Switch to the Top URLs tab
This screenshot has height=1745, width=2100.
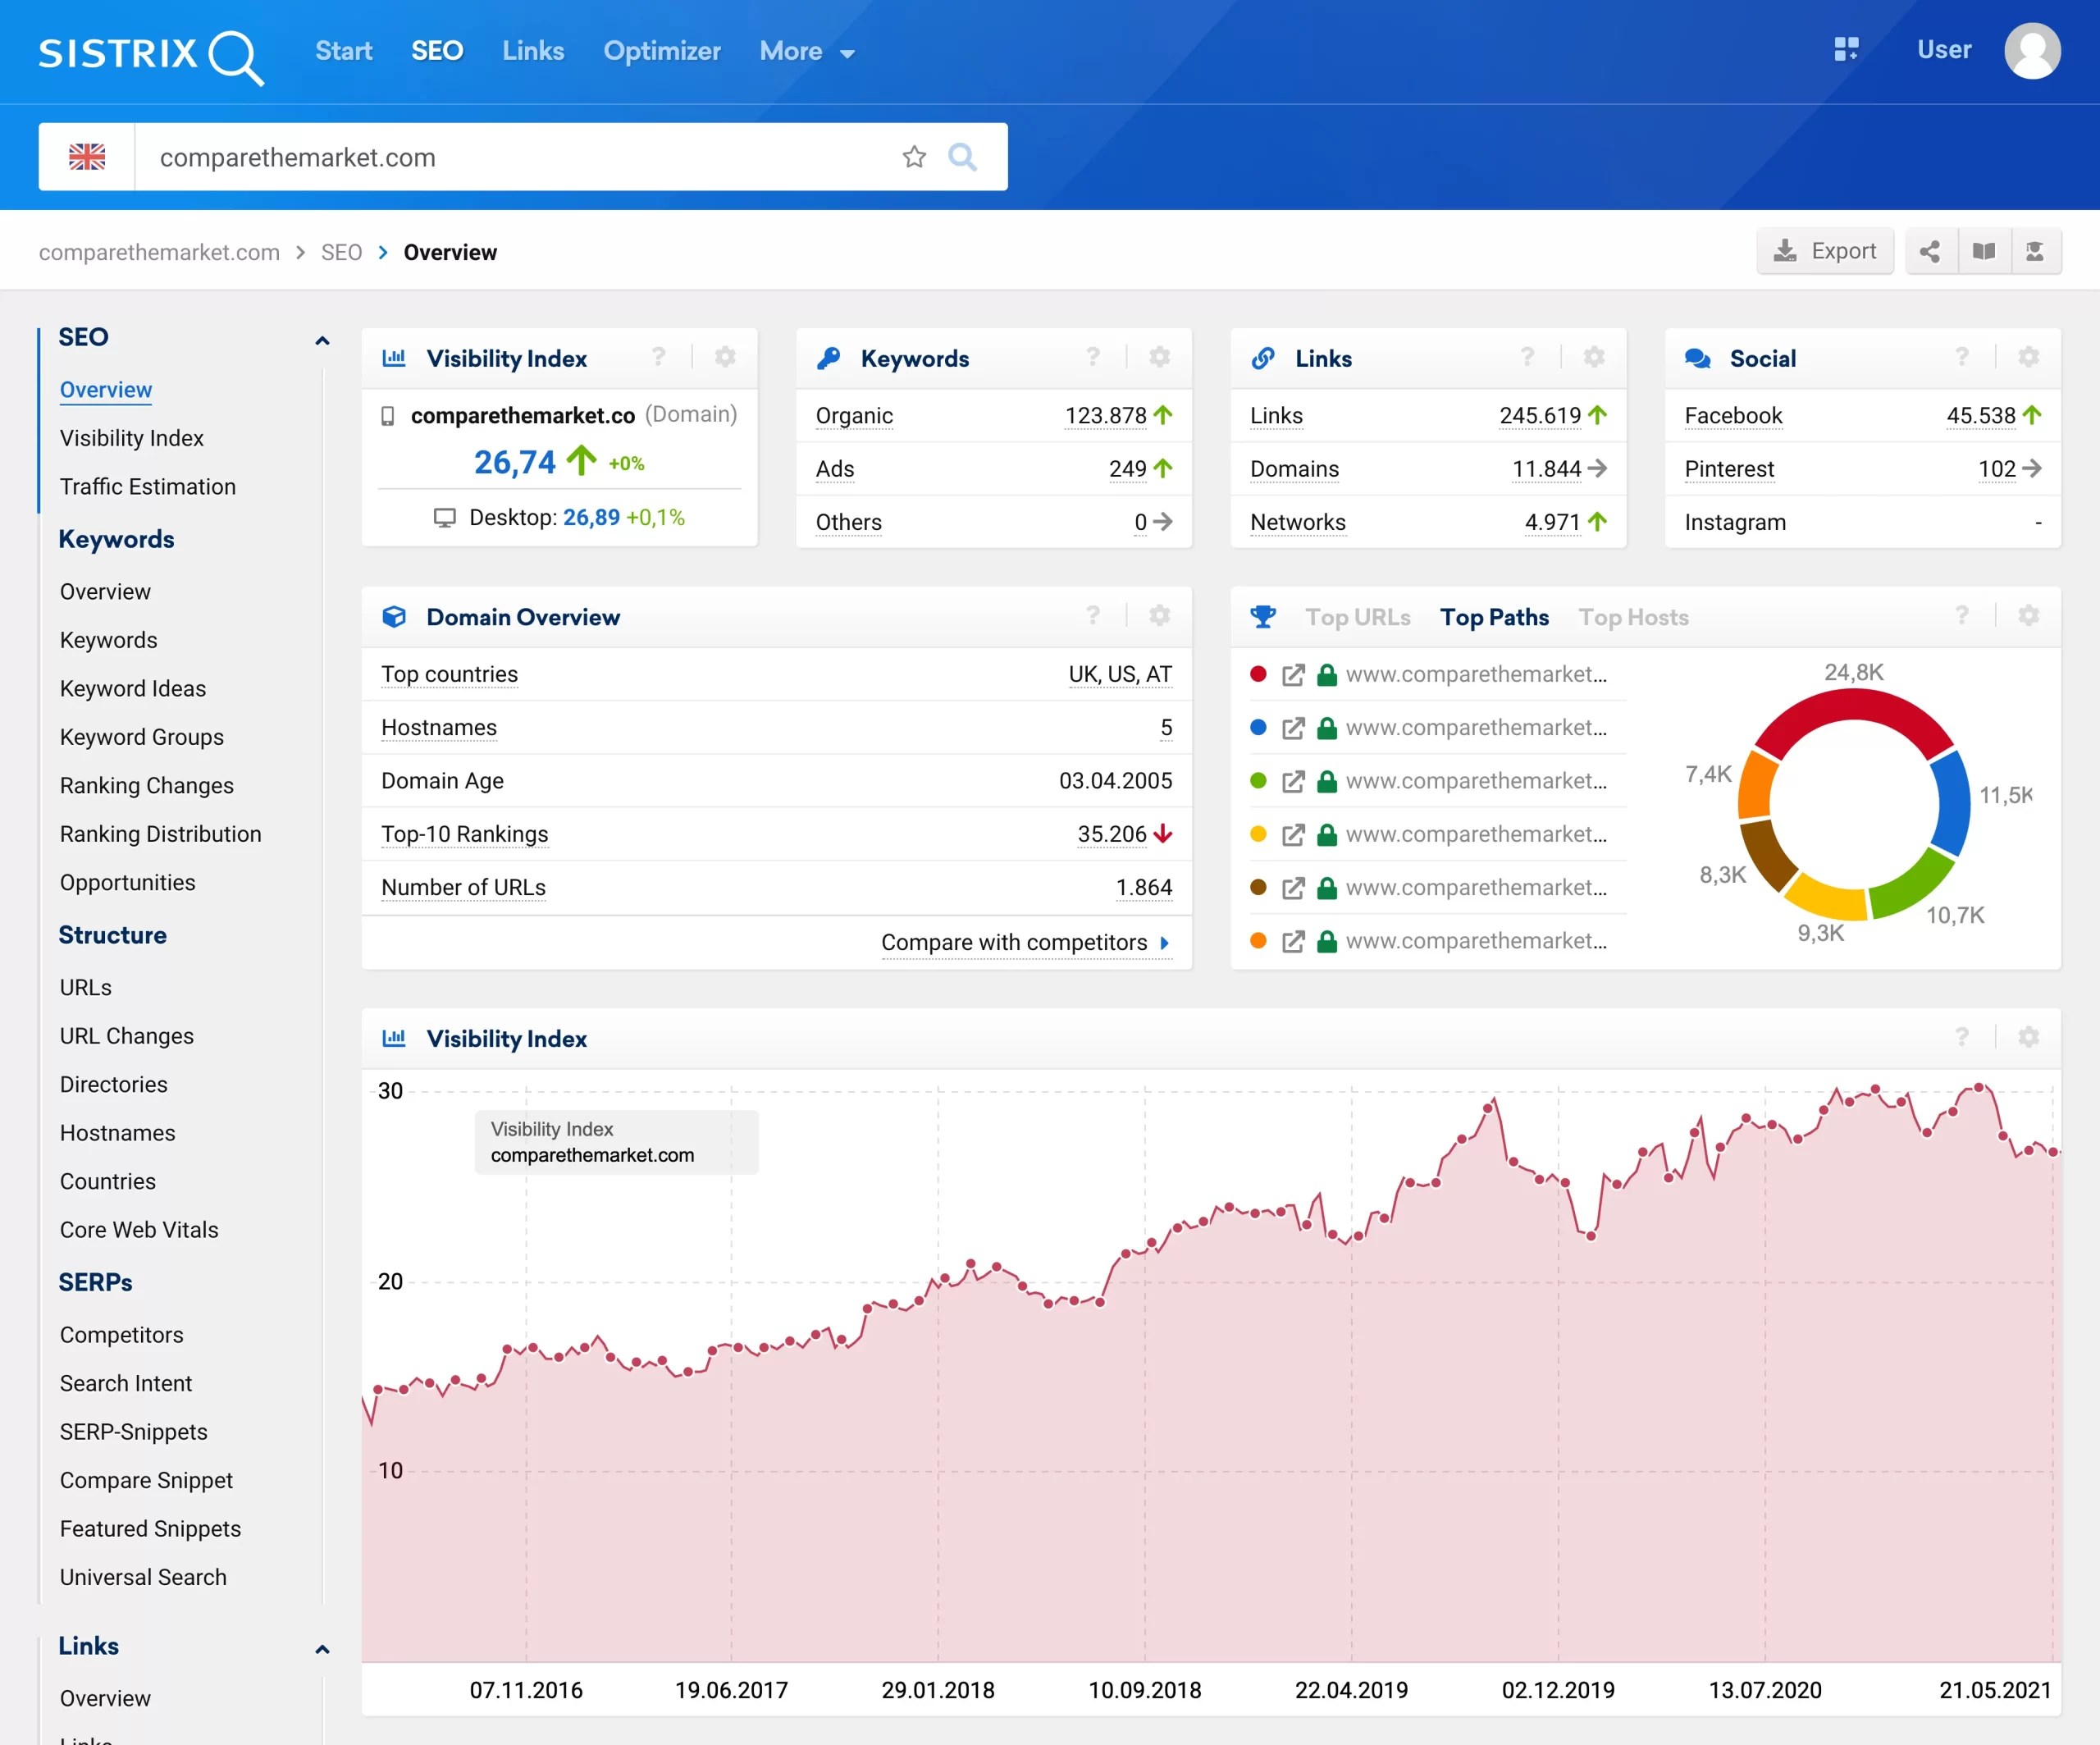[x=1357, y=617]
